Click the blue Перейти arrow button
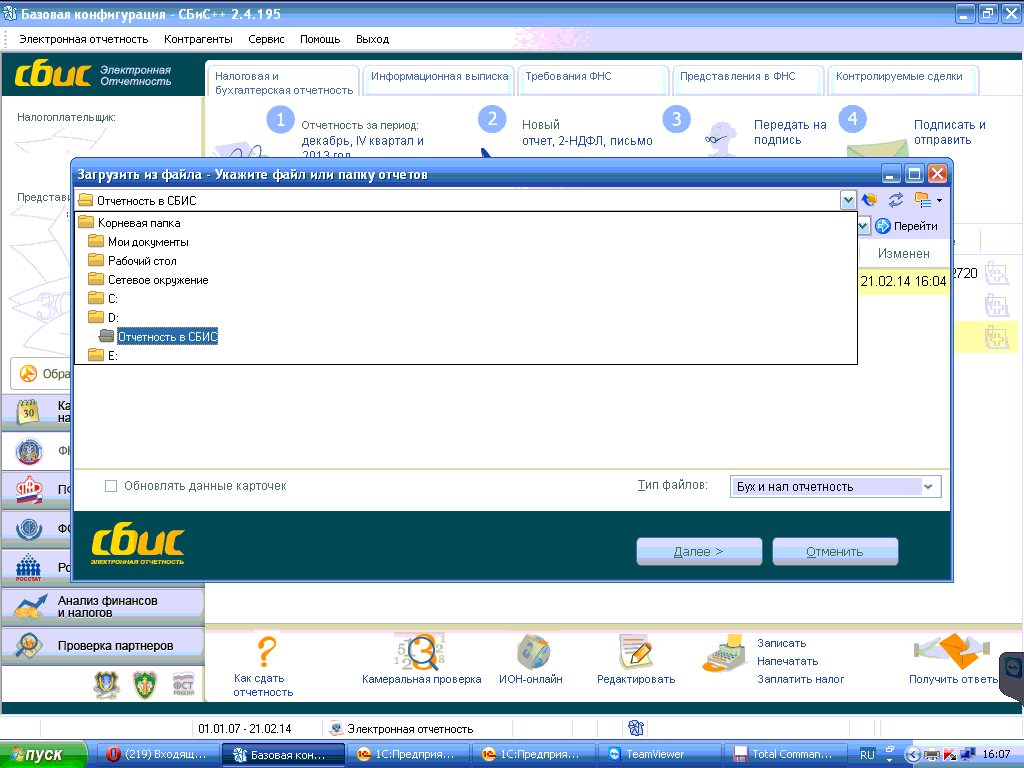Screen dimensions: 1024x768 883,226
